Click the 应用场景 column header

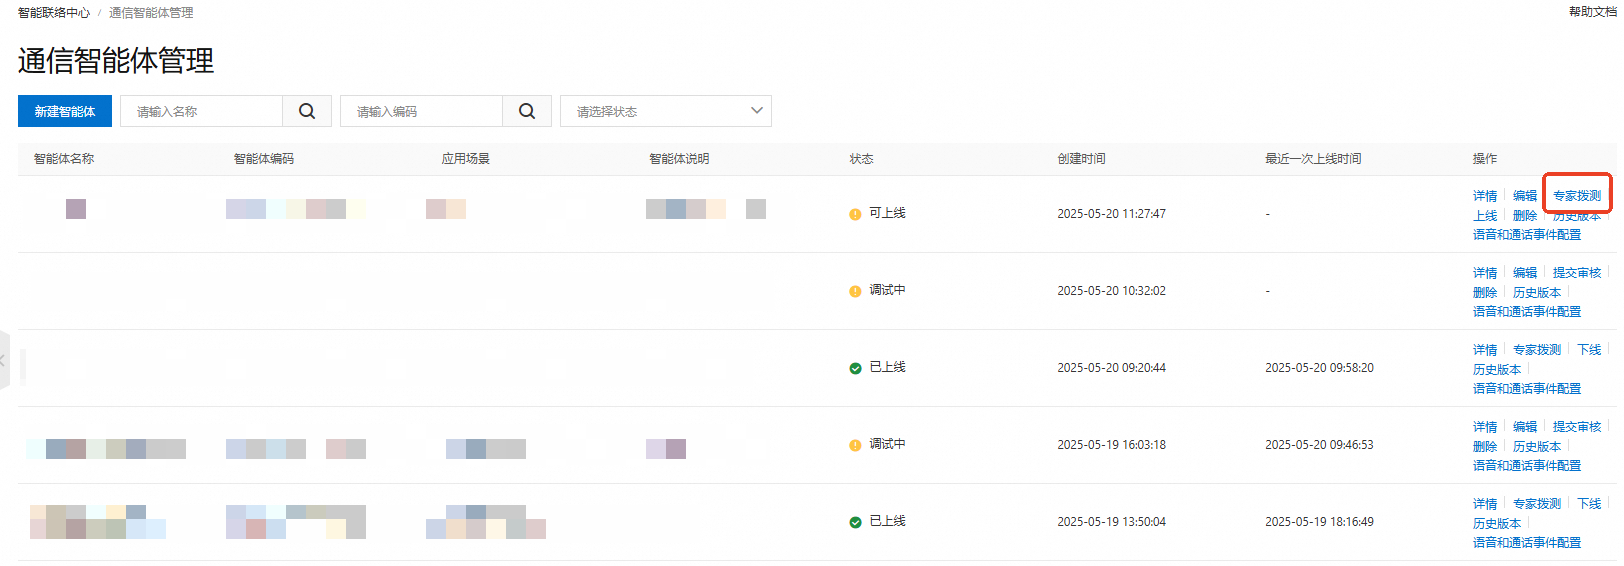pos(466,159)
